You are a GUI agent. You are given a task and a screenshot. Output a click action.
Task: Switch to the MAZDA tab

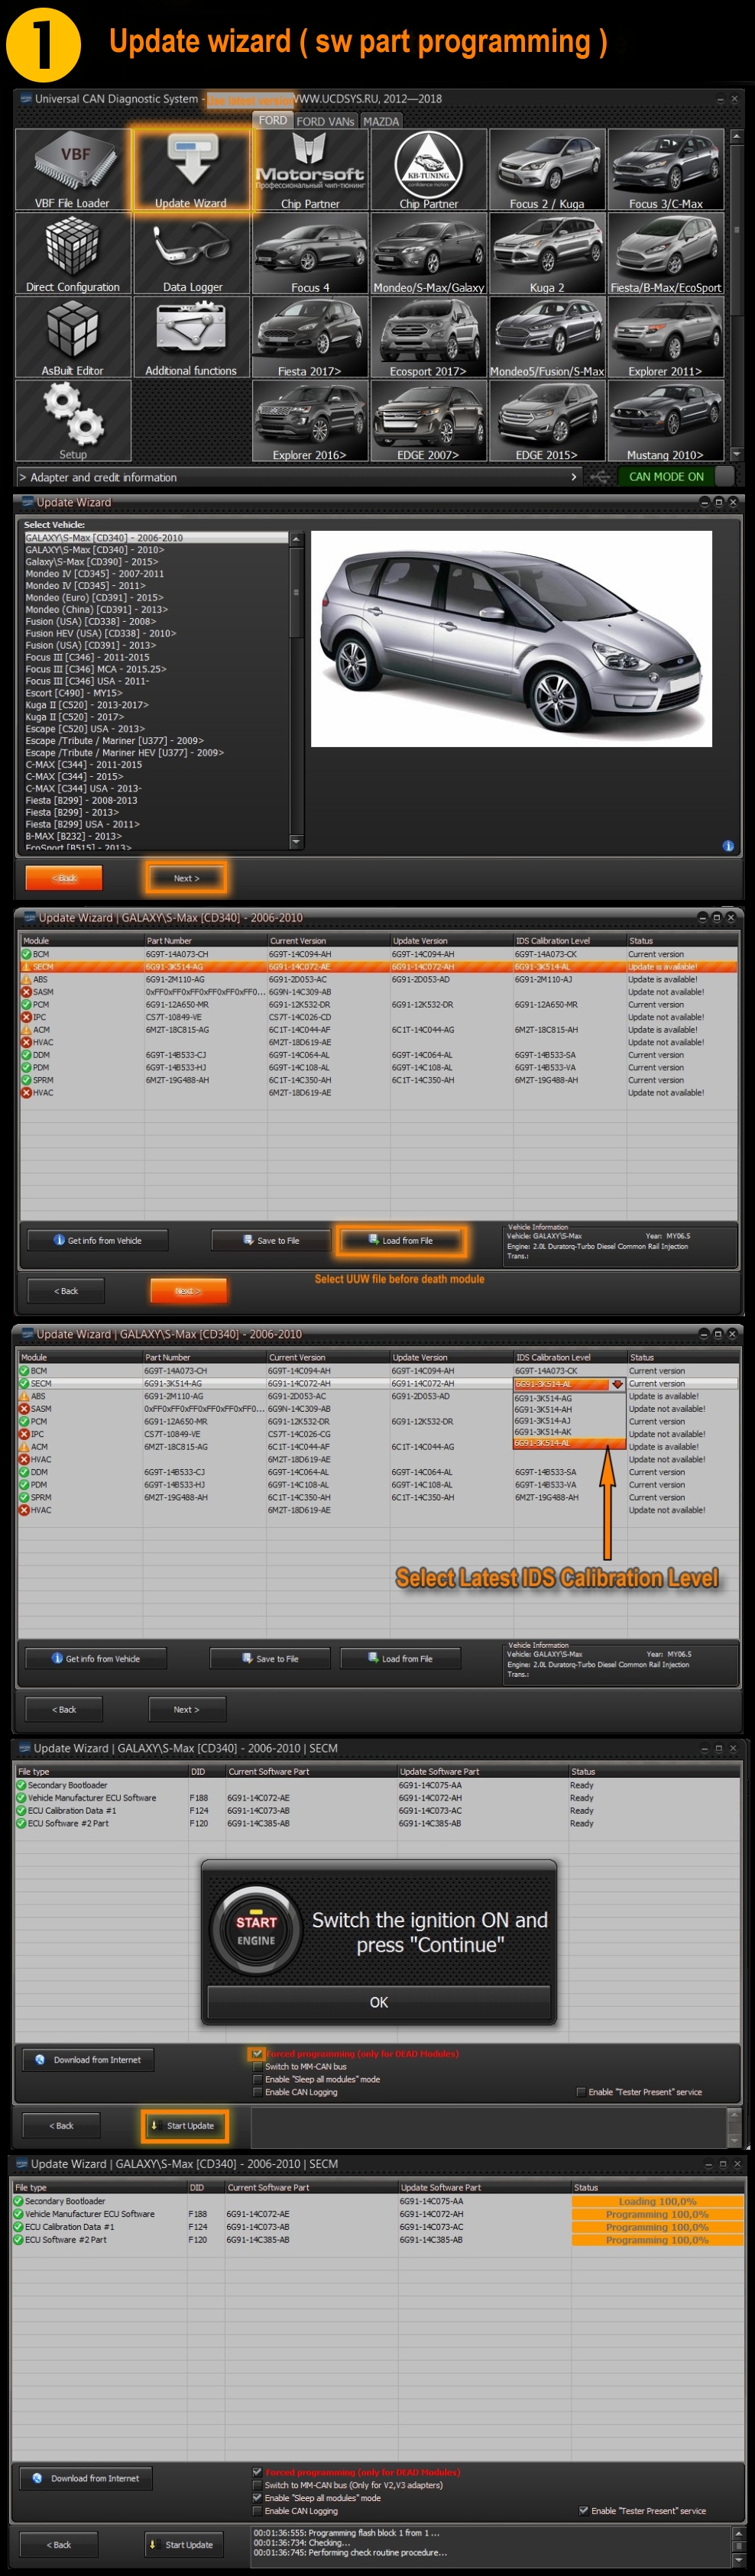[381, 121]
